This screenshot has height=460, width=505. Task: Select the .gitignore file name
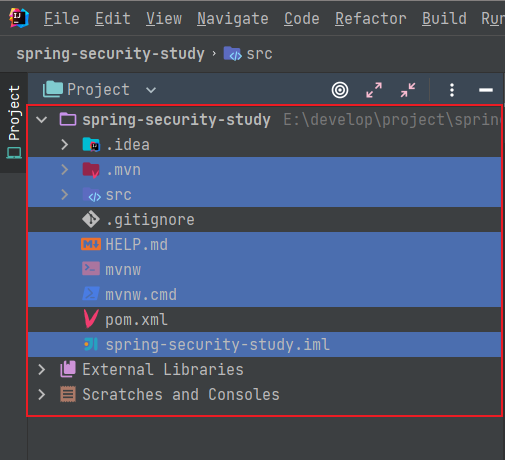[x=150, y=220]
